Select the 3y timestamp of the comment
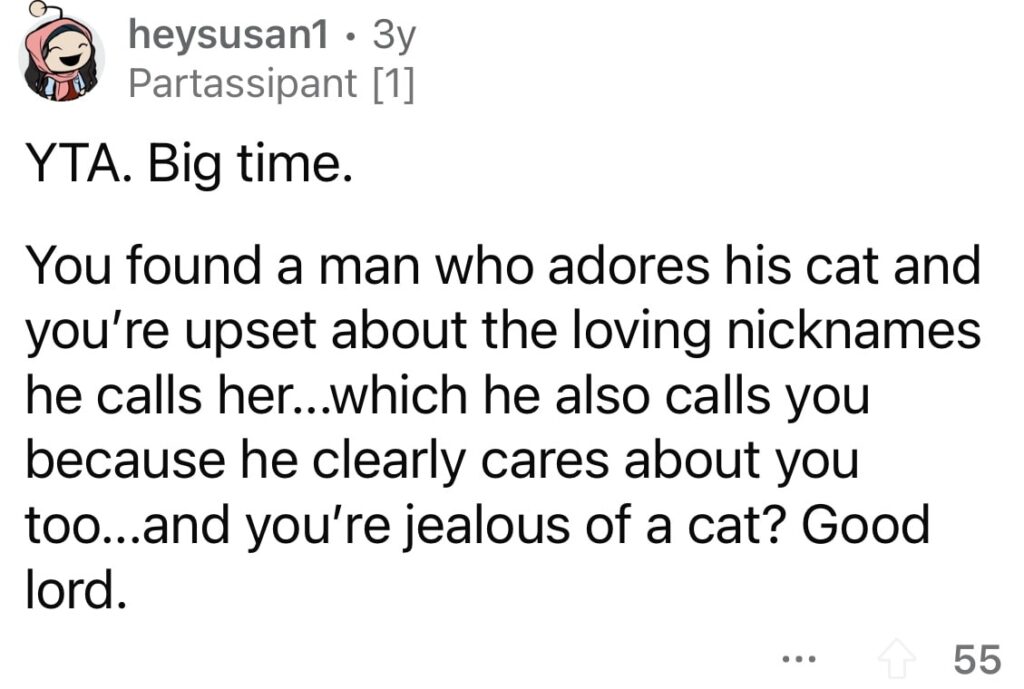Screen dimensions: 1024x689 click(394, 35)
